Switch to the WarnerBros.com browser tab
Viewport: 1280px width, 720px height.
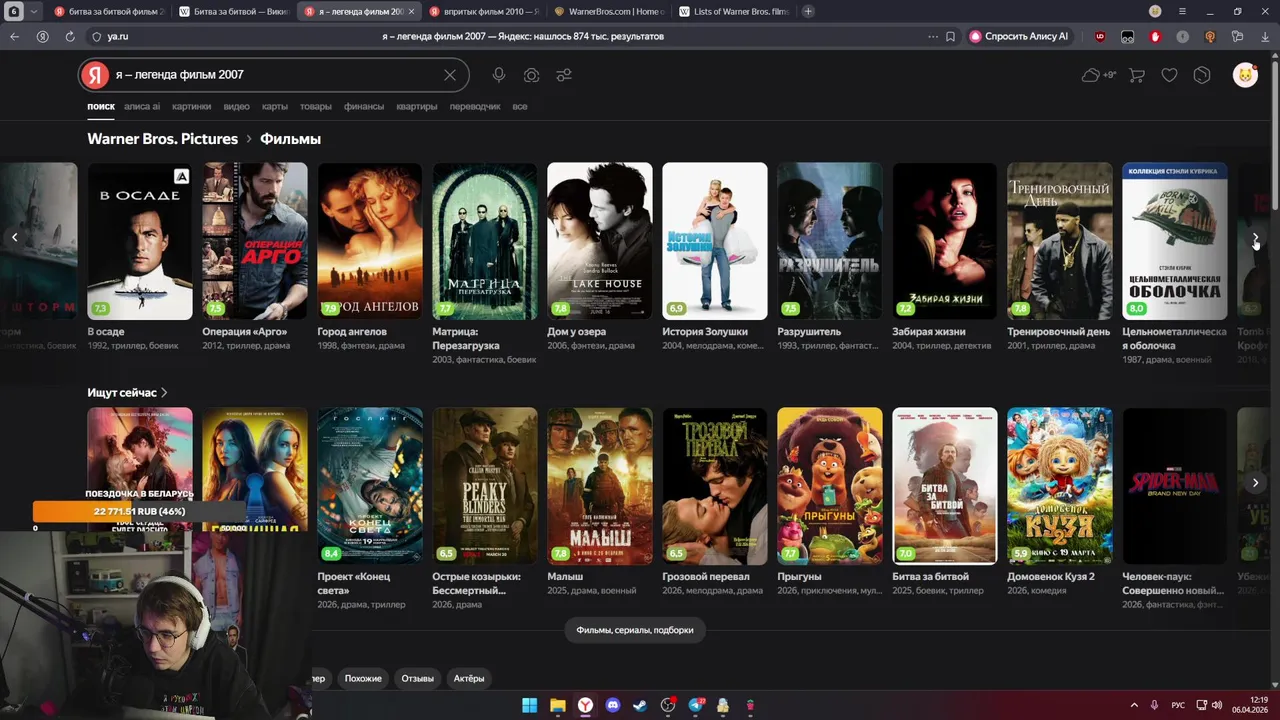click(x=608, y=11)
